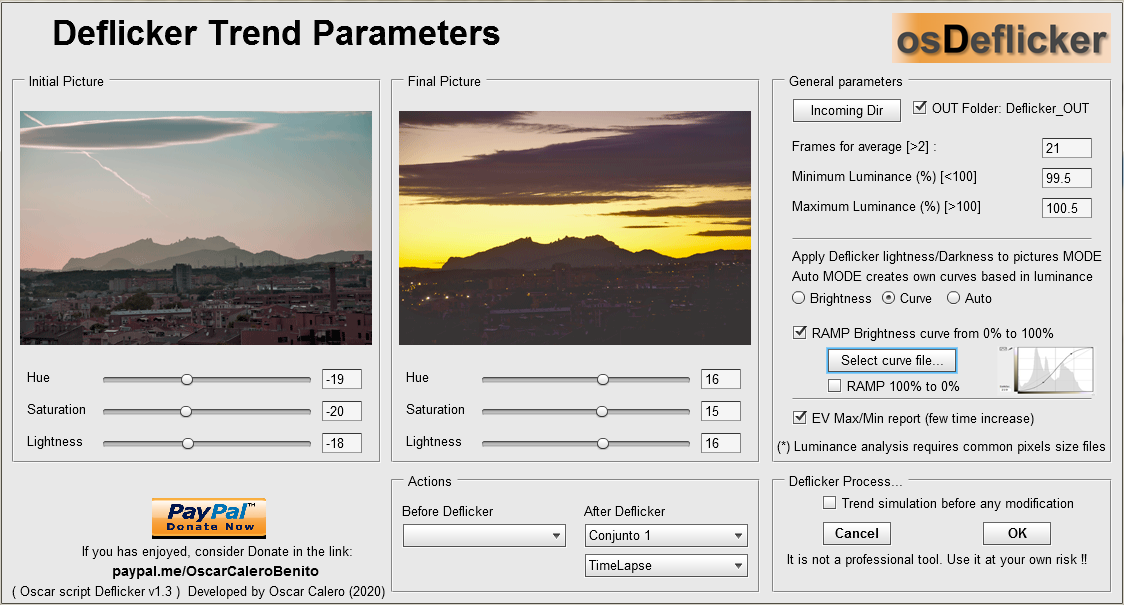Select the Curve mode radio button
Viewport: 1124px width, 605px height.
(x=888, y=297)
